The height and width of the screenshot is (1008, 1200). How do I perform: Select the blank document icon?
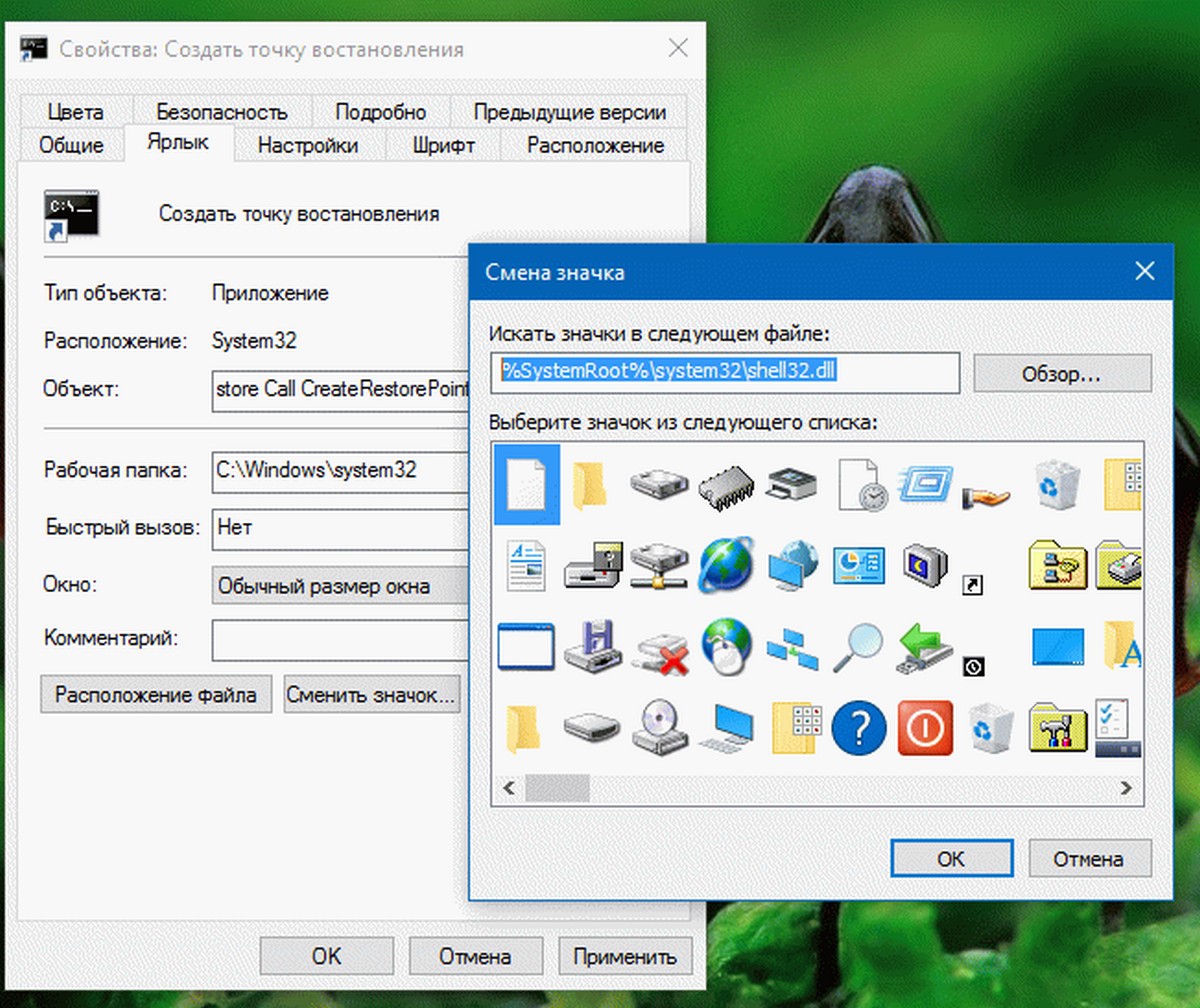coord(527,484)
